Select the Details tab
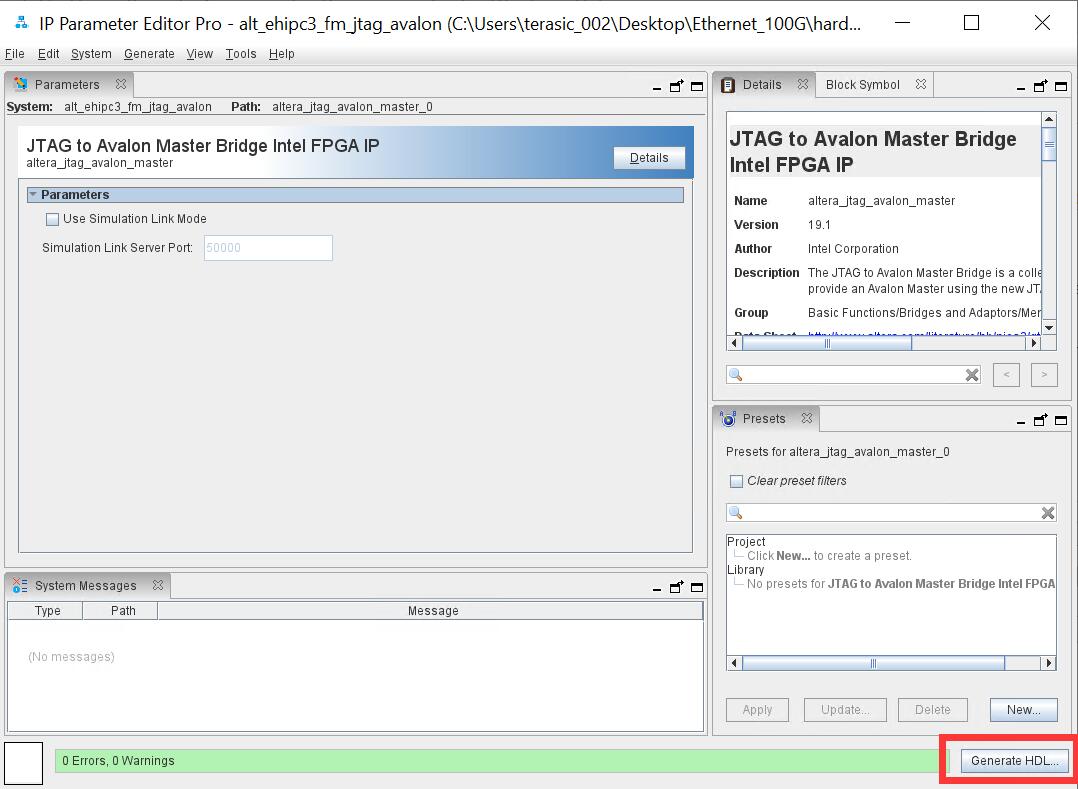 pyautogui.click(x=762, y=85)
